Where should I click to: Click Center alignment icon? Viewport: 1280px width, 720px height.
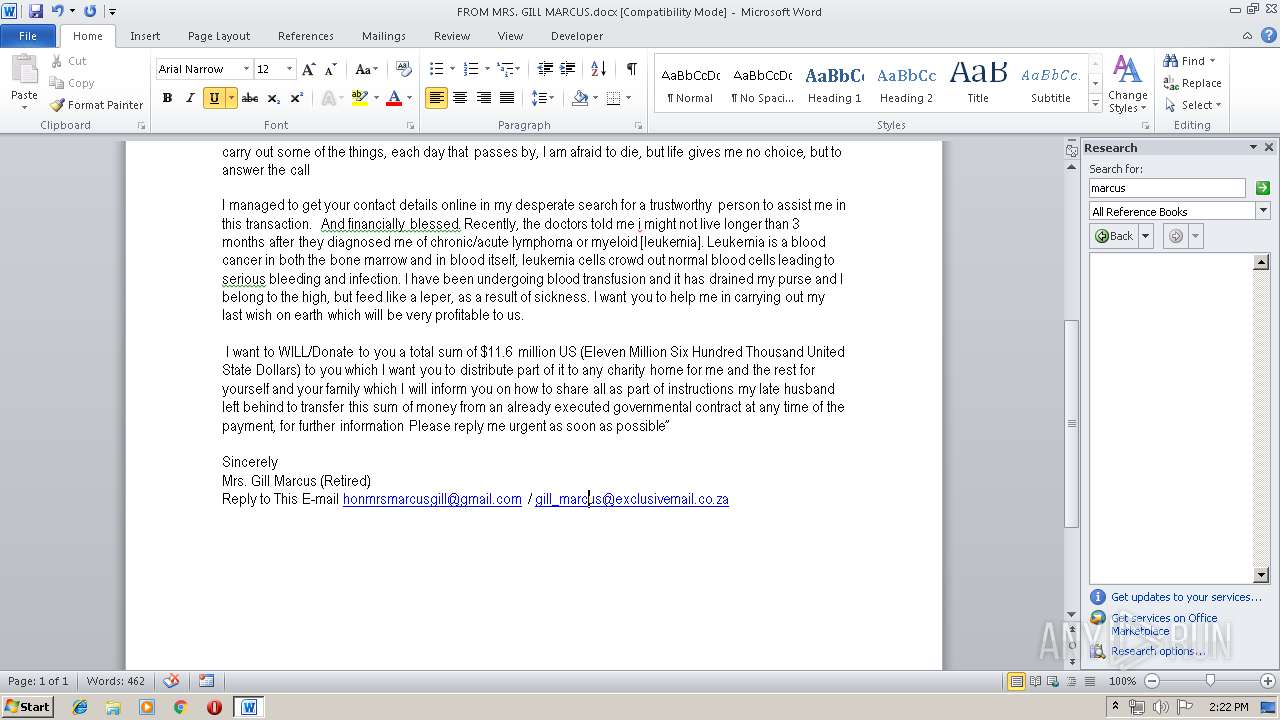tap(460, 98)
